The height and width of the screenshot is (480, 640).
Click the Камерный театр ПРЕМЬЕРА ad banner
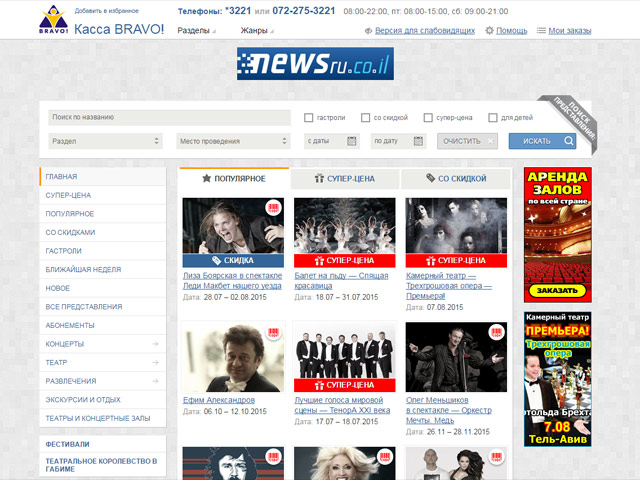pyautogui.click(x=558, y=379)
